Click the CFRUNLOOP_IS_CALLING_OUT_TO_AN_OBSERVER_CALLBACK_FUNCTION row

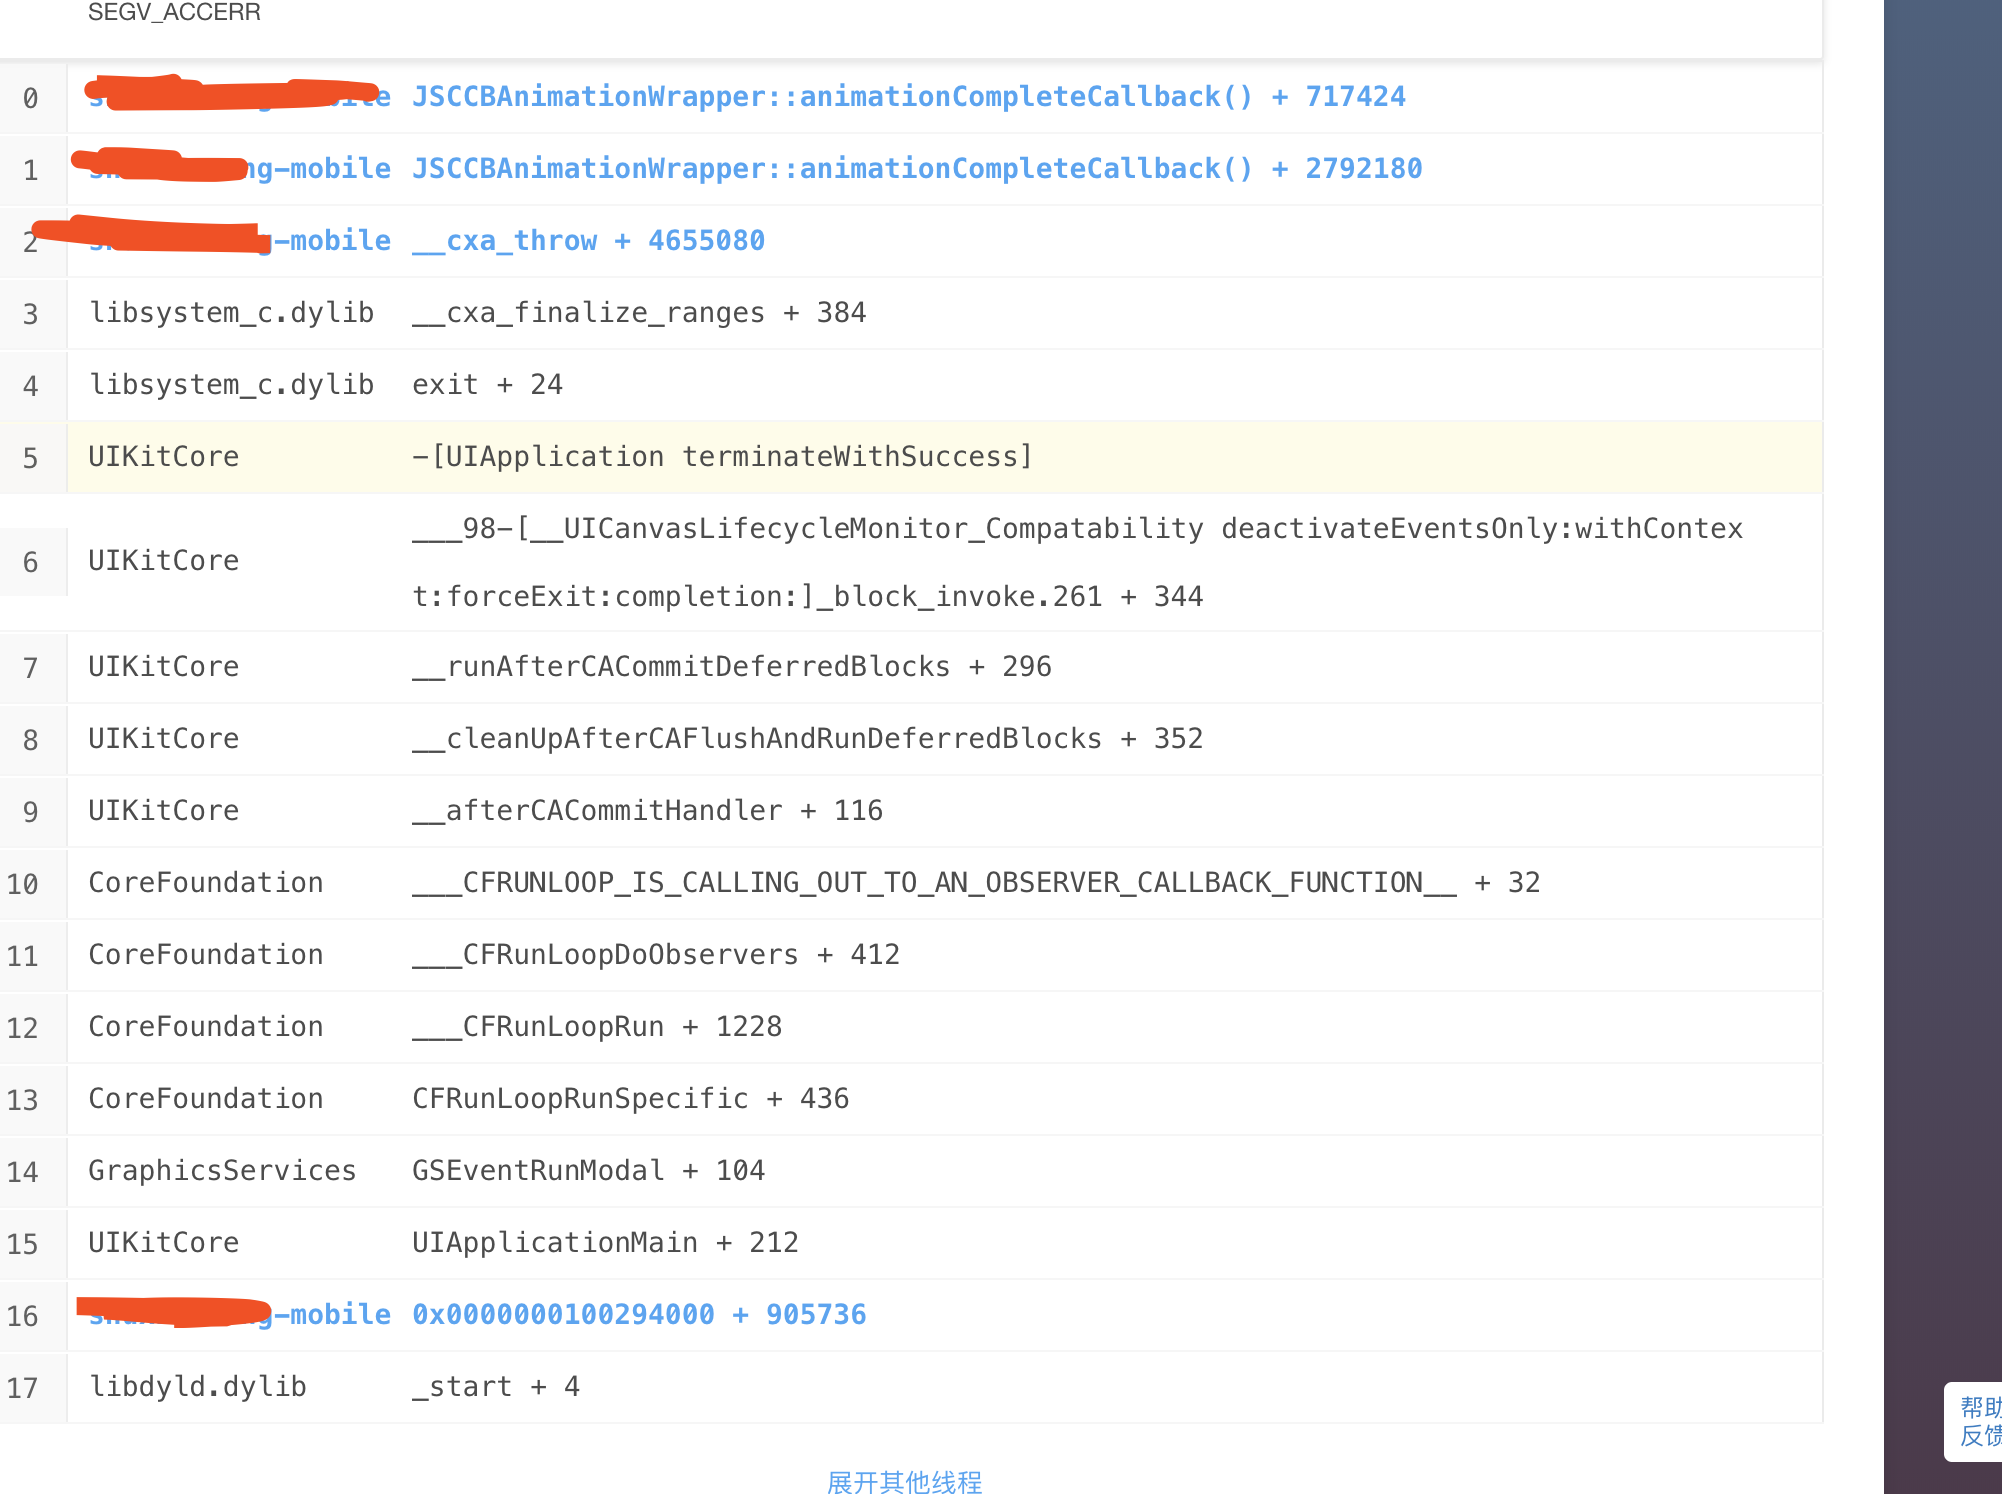[975, 883]
